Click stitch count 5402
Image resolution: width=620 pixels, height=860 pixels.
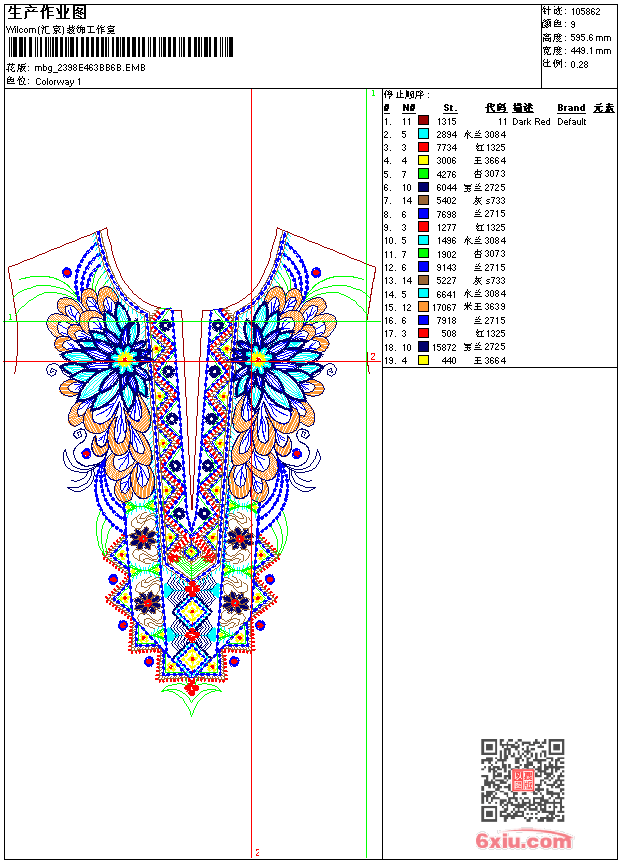click(x=447, y=201)
